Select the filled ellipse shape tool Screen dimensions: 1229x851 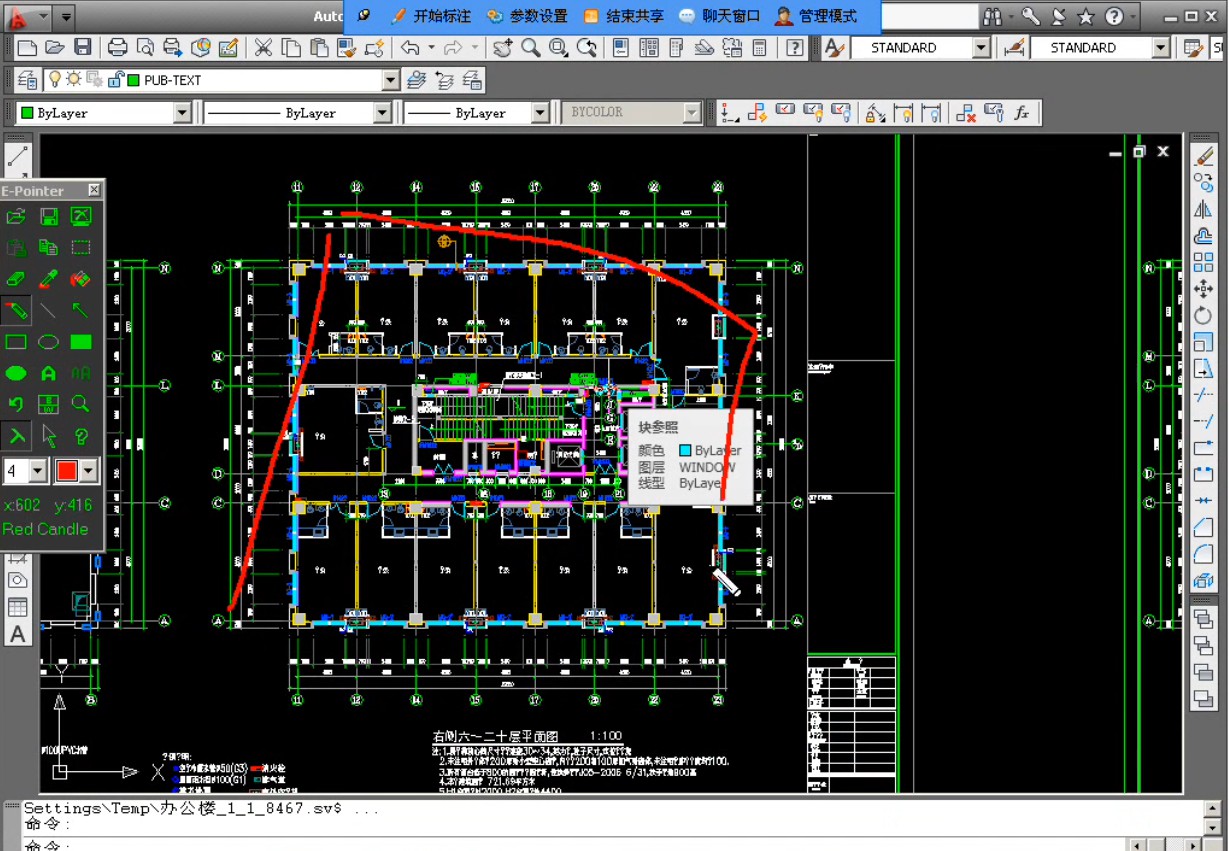tap(16, 373)
